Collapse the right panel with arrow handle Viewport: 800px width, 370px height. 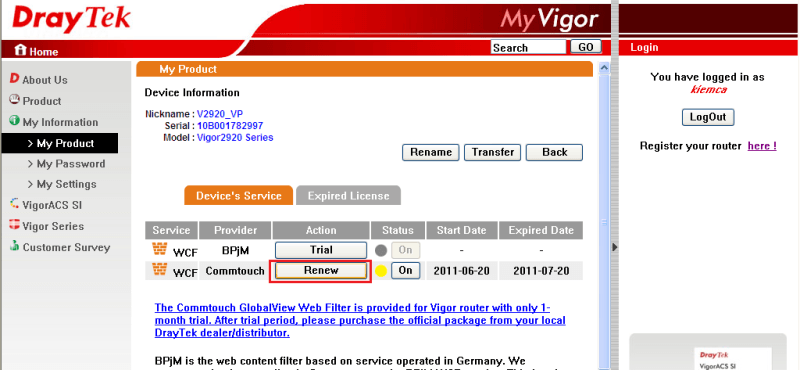point(615,247)
